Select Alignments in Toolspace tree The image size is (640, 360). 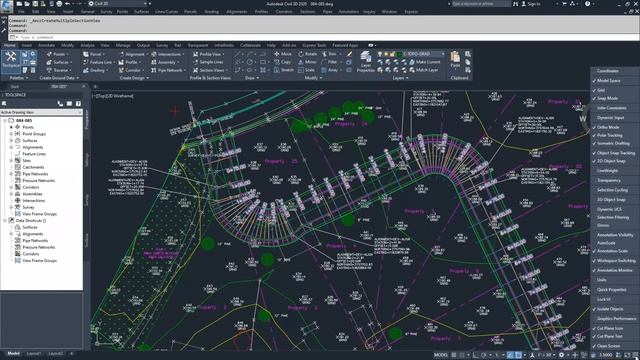[32, 147]
